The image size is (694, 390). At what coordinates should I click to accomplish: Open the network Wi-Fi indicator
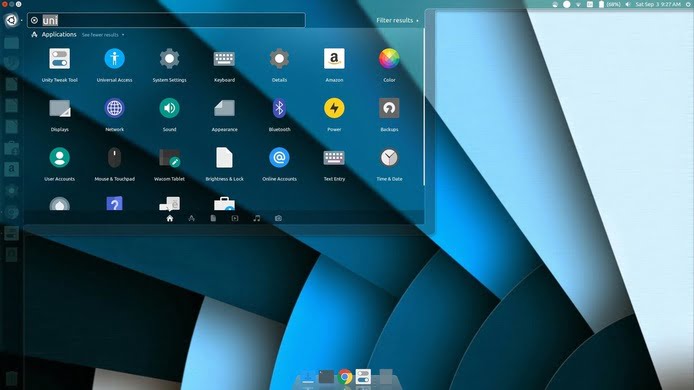click(x=578, y=4)
